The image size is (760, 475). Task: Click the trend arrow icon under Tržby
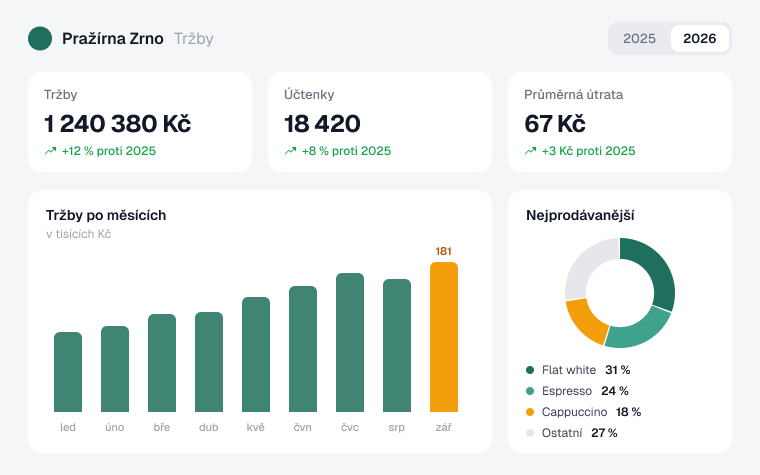point(50,151)
